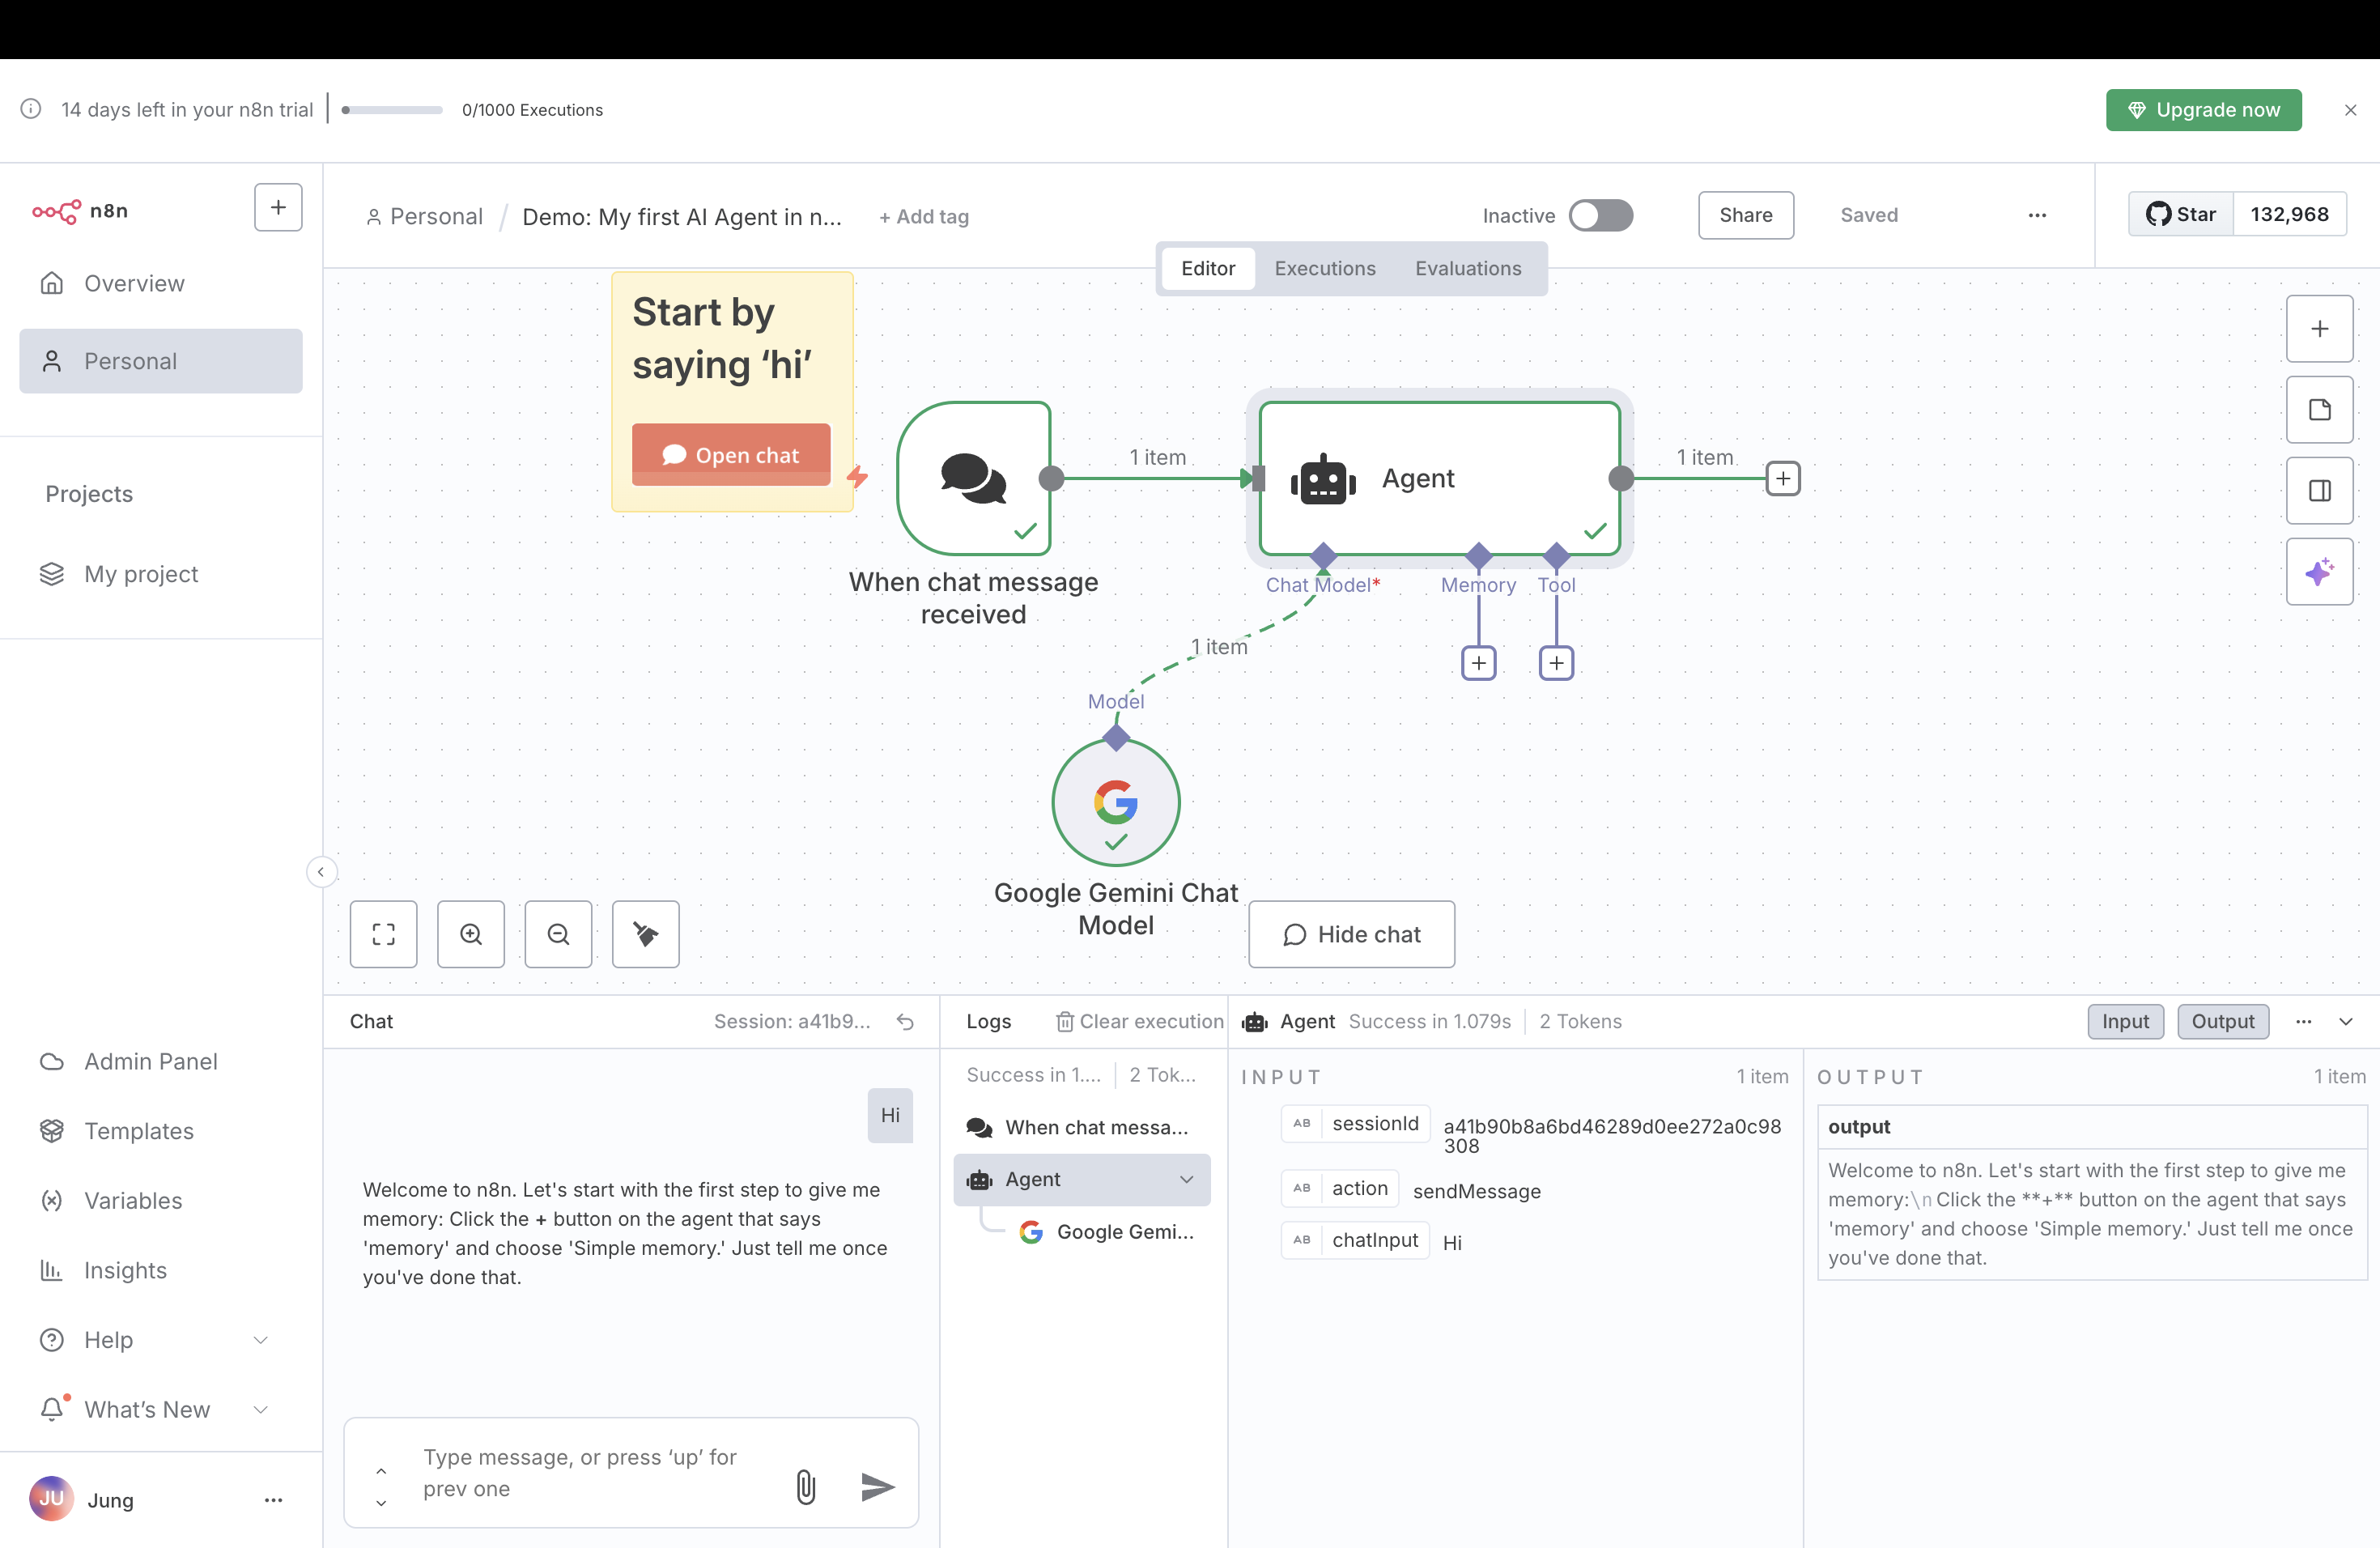
Task: Click the GitHub star count 132,968
Action: (2289, 214)
